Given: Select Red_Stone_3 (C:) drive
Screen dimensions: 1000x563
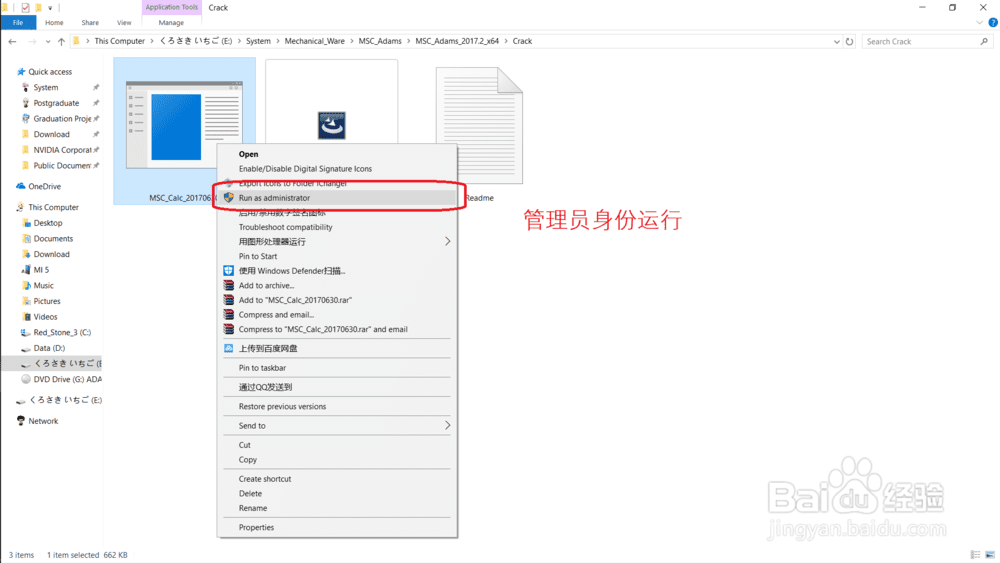Looking at the screenshot, I should click(62, 332).
